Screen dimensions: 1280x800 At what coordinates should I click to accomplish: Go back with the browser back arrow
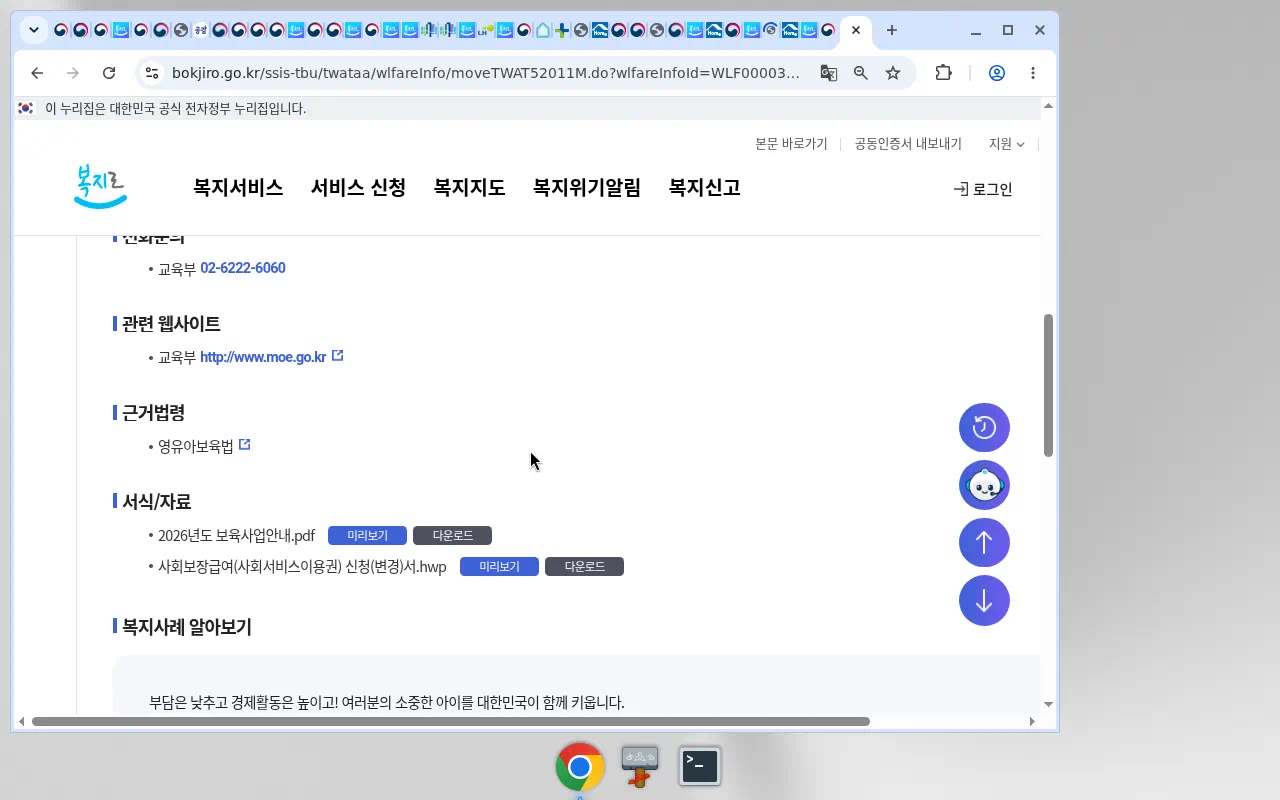[37, 73]
